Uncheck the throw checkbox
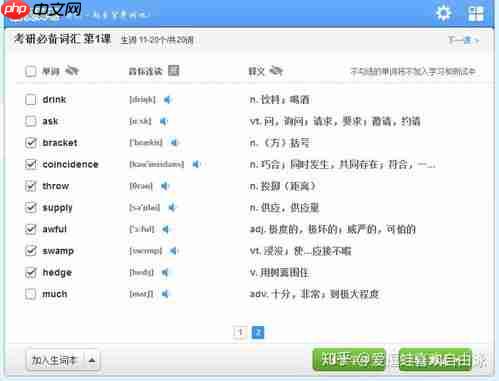Viewport: 499px width, 381px height. [31, 186]
